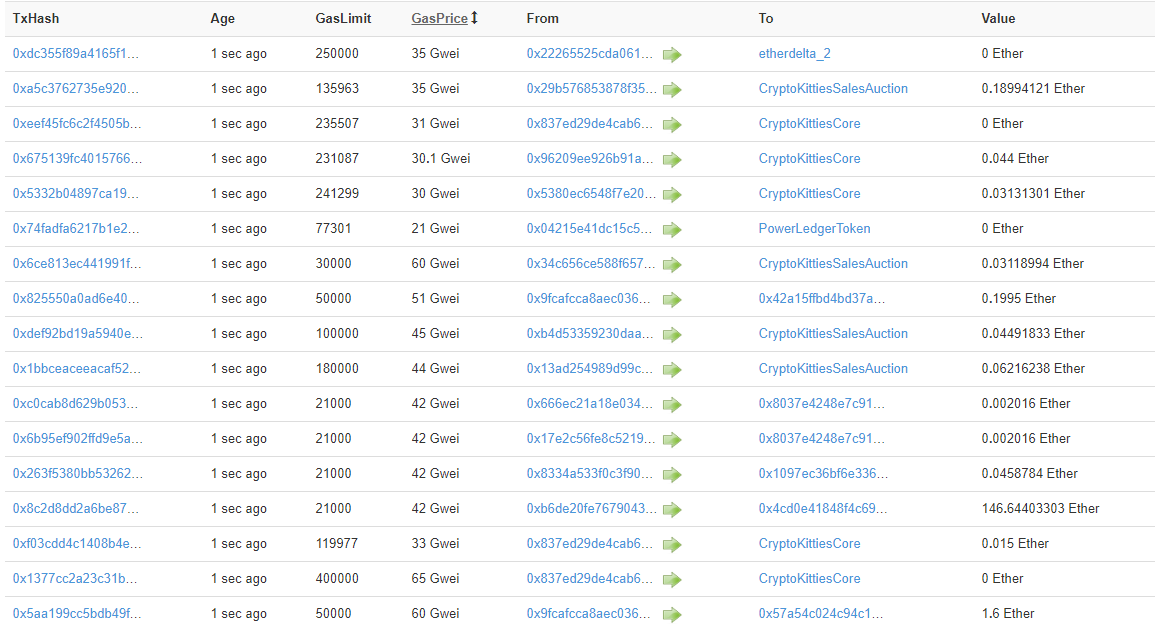Click green arrow in the 0.06216238 Ether row
Image resolution: width=1160 pixels, height=630 pixels.
tap(672, 370)
